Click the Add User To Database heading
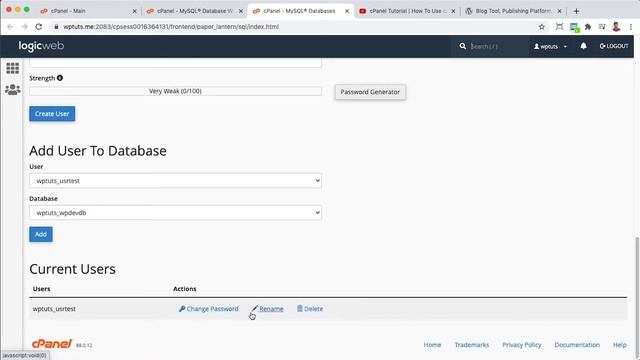 click(98, 151)
